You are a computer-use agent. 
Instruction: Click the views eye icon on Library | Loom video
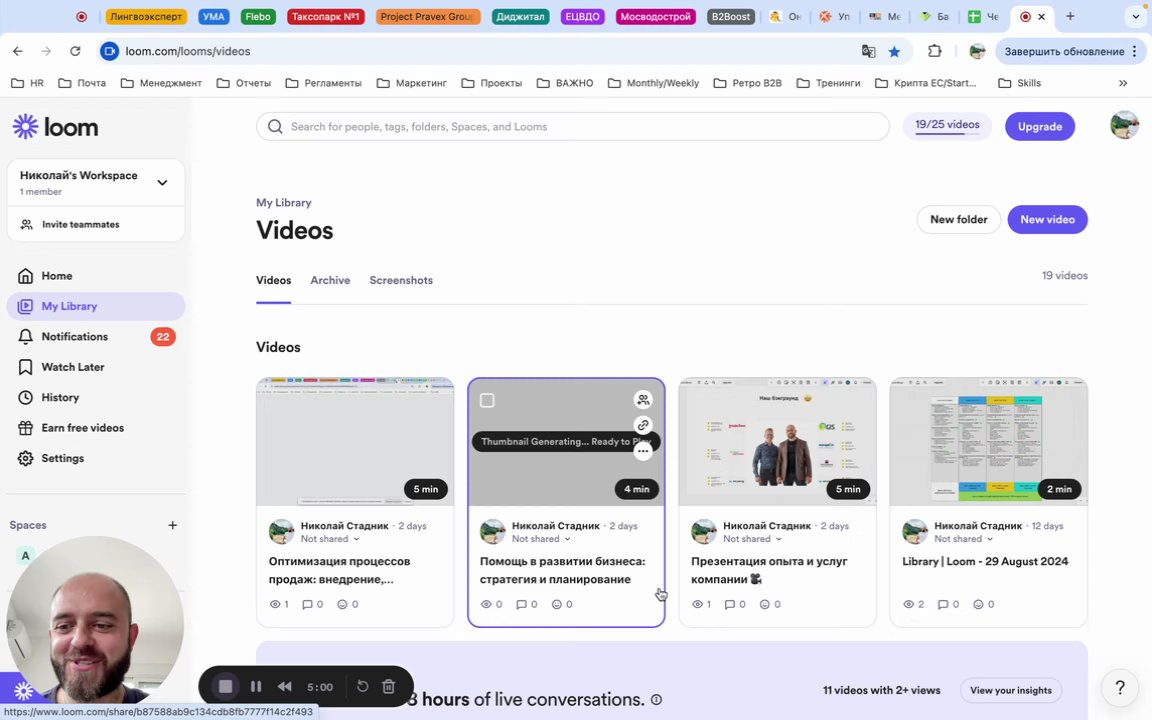click(908, 605)
